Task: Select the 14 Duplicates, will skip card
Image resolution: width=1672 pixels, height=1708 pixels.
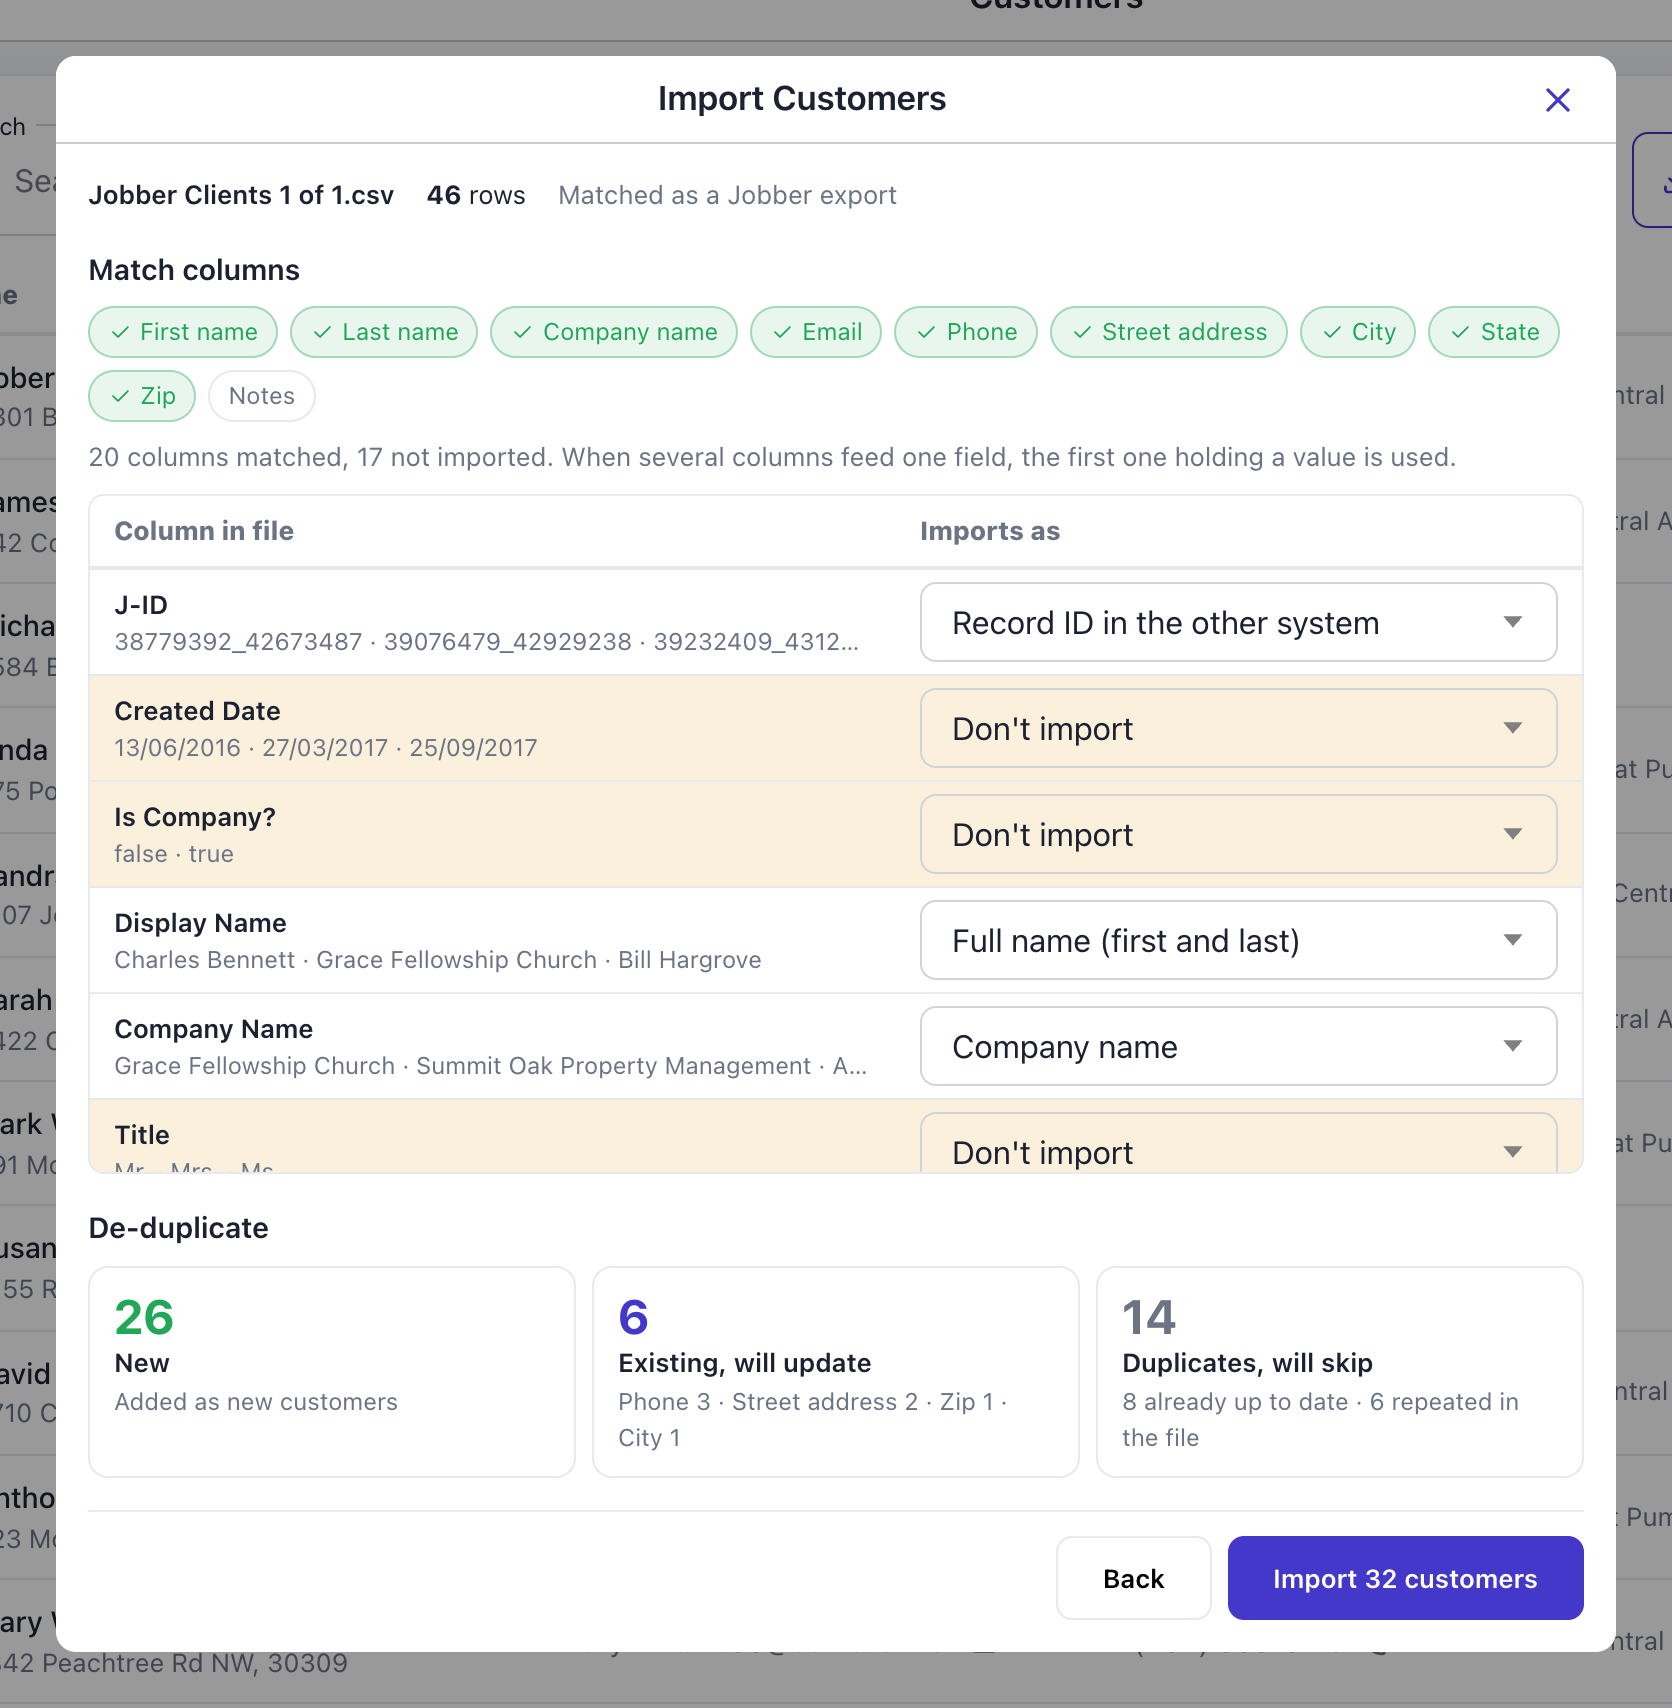Action: [x=1340, y=1372]
